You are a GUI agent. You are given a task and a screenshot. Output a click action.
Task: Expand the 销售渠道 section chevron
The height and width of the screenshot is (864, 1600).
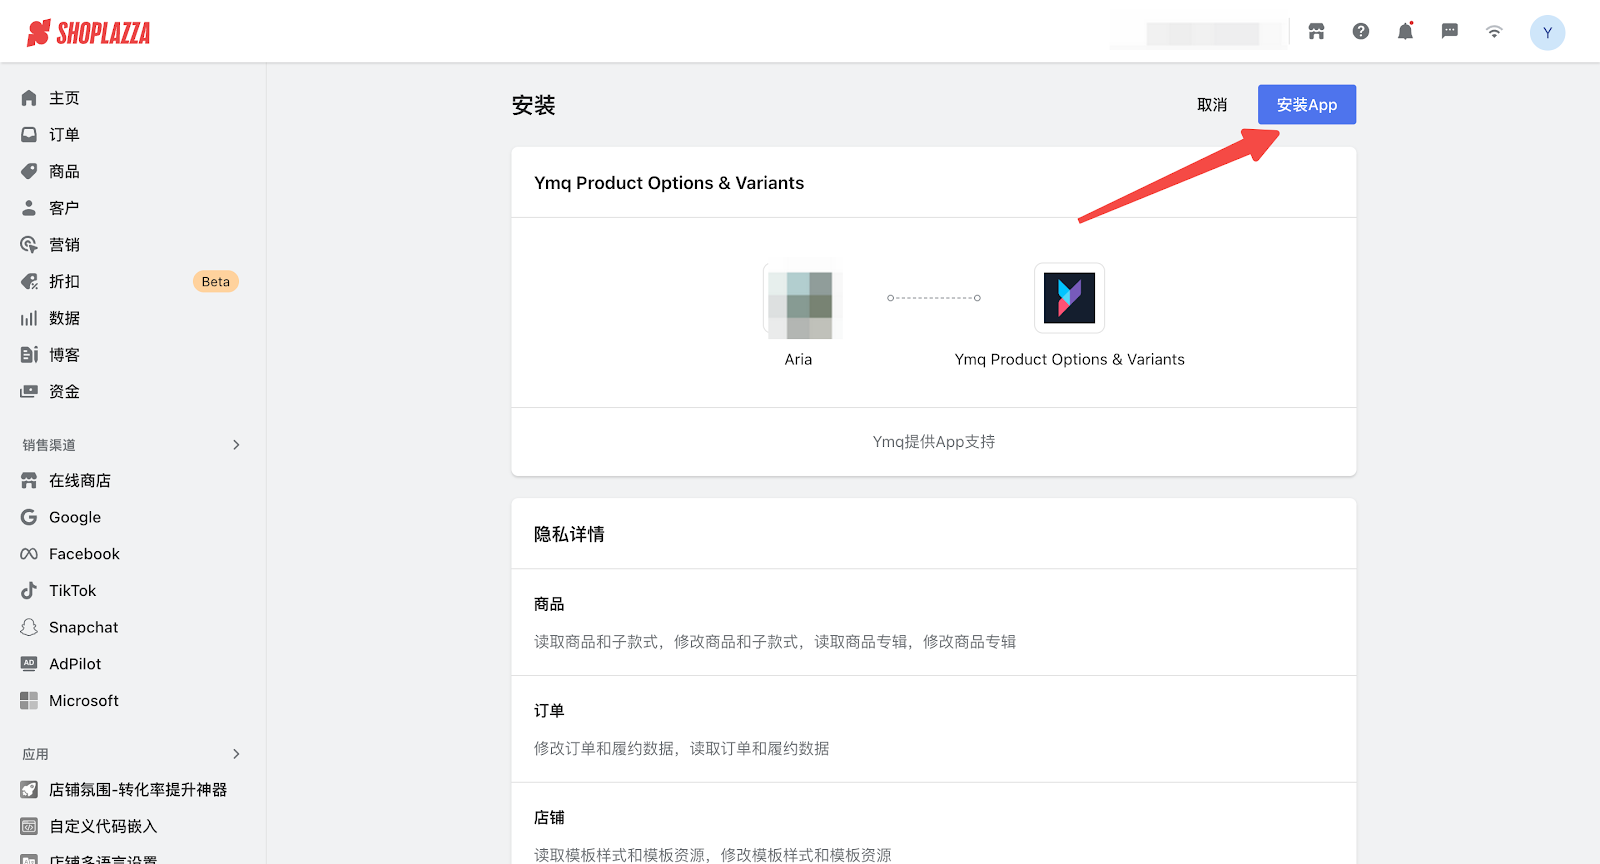click(x=236, y=445)
